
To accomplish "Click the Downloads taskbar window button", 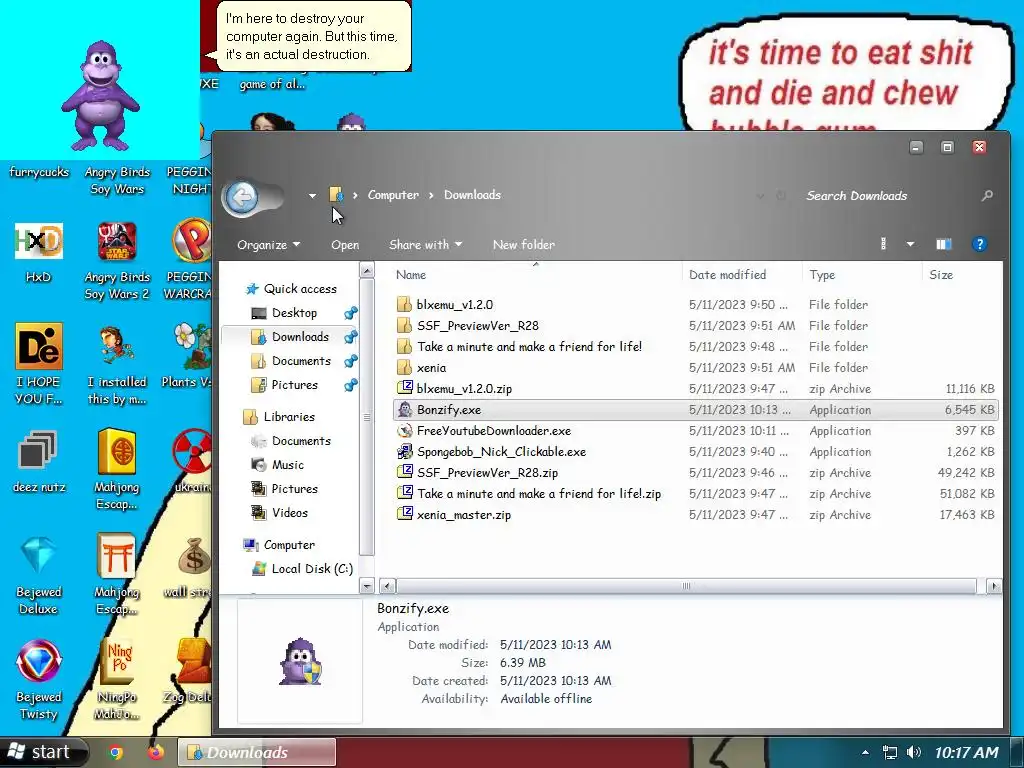I will [x=257, y=752].
